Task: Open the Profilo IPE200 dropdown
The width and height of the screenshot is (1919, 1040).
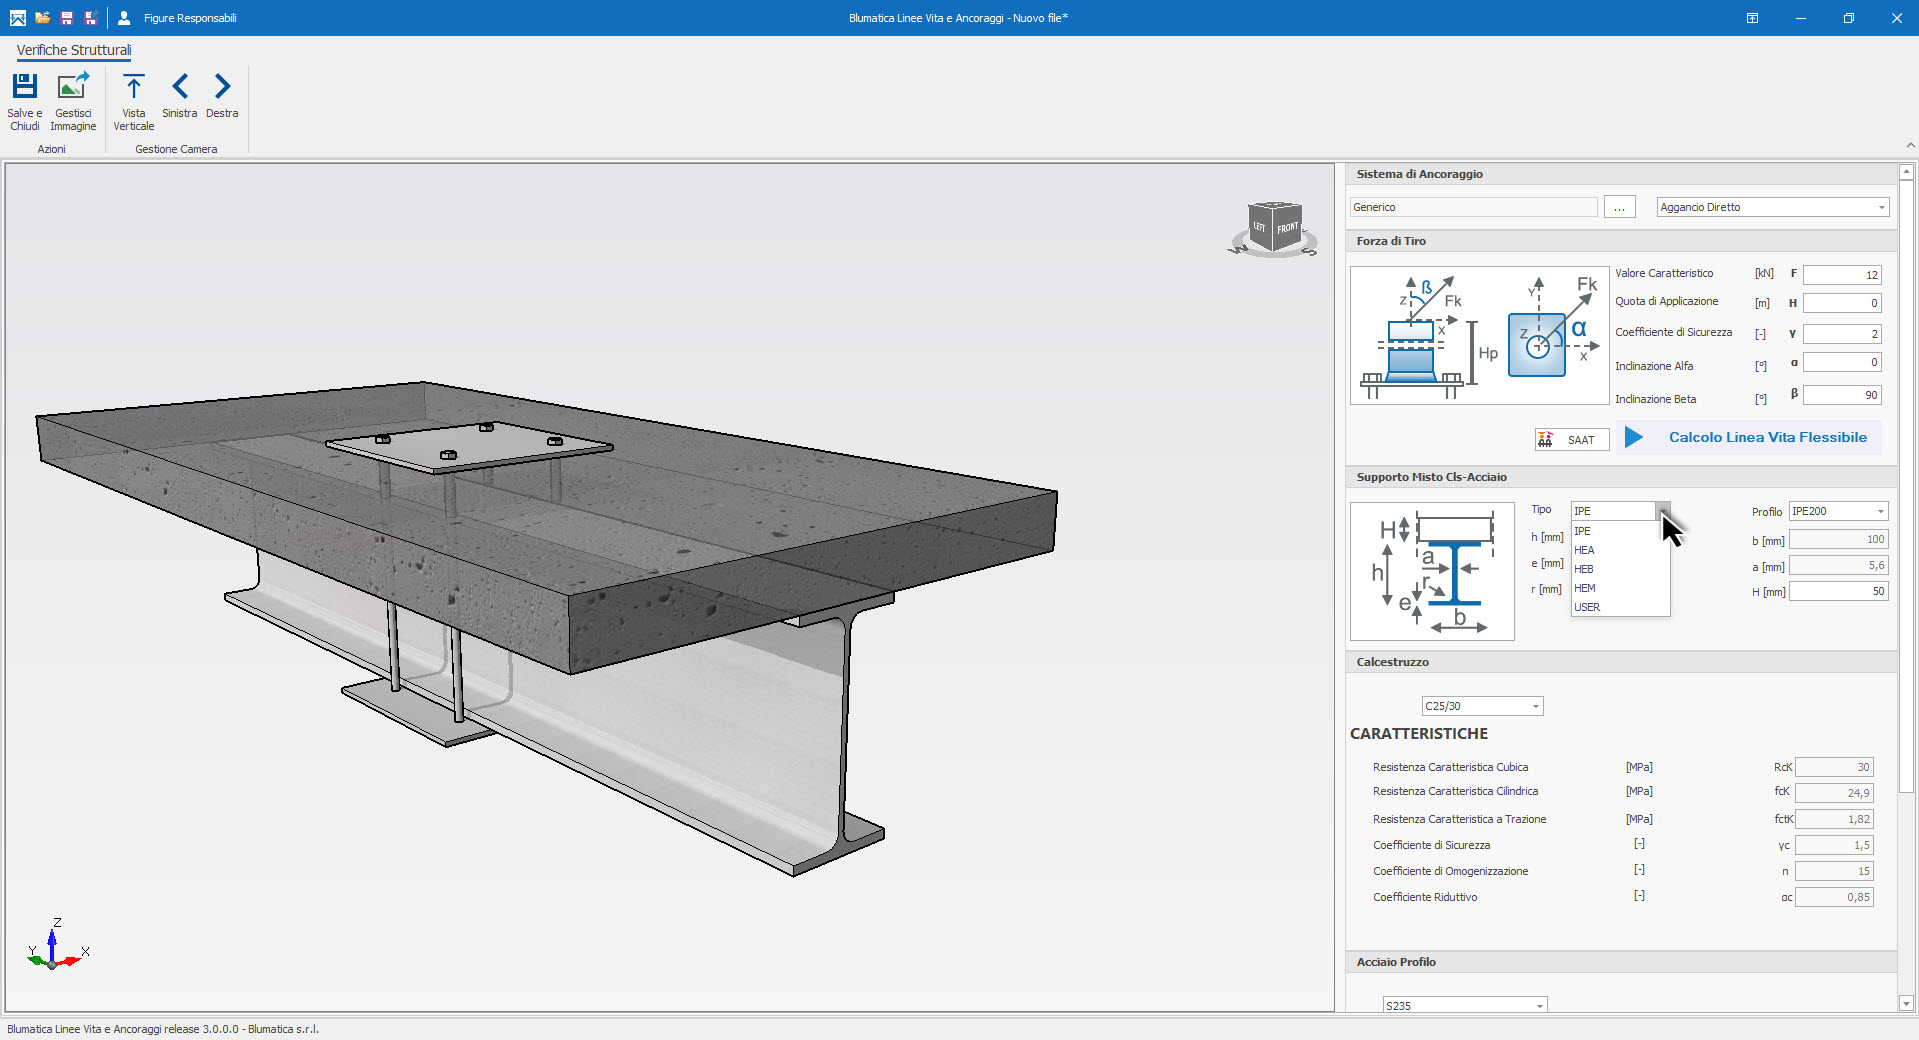Action: (x=1880, y=512)
